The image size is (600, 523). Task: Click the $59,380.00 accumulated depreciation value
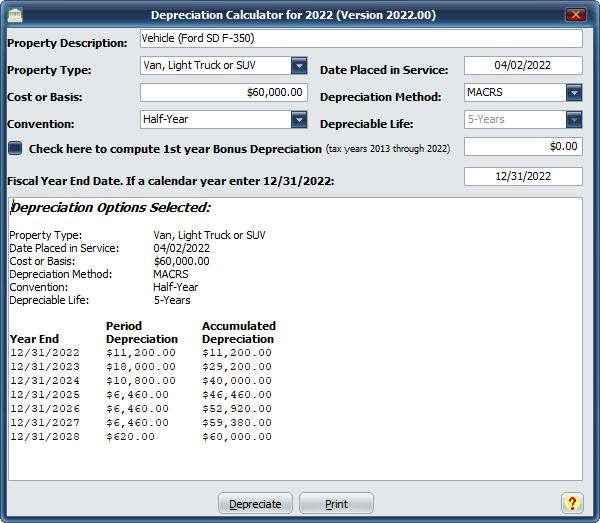pyautogui.click(x=237, y=422)
